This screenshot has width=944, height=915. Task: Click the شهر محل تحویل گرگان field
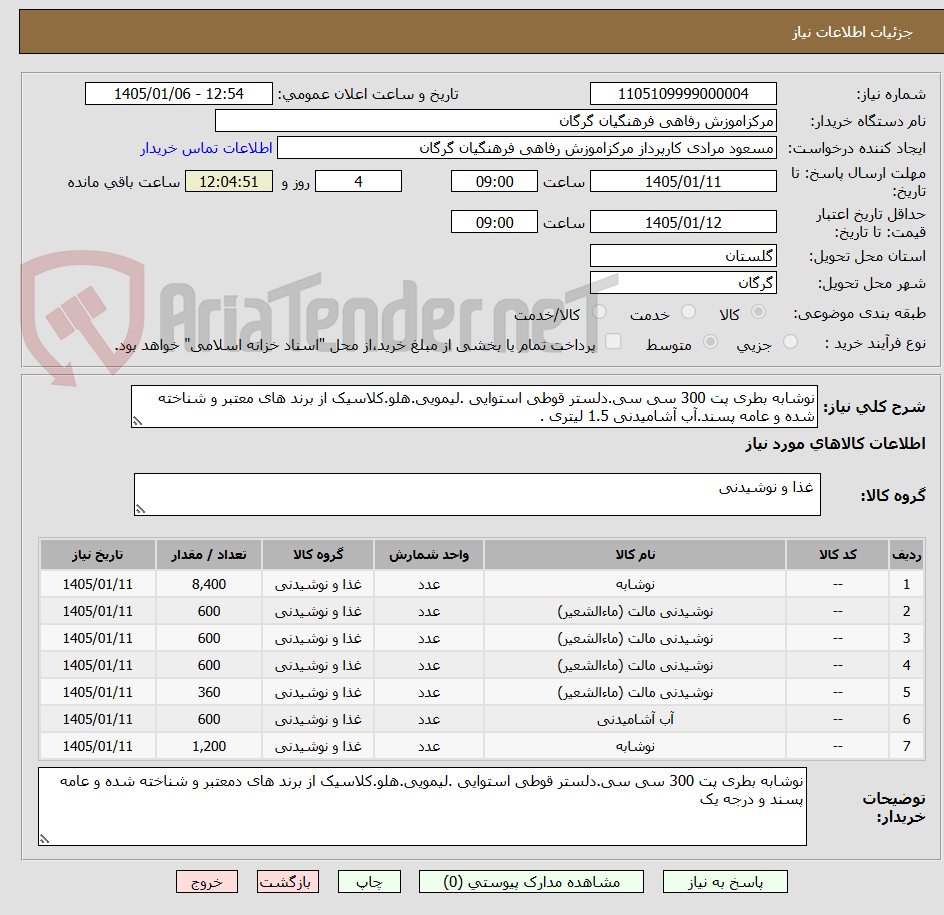pos(683,283)
